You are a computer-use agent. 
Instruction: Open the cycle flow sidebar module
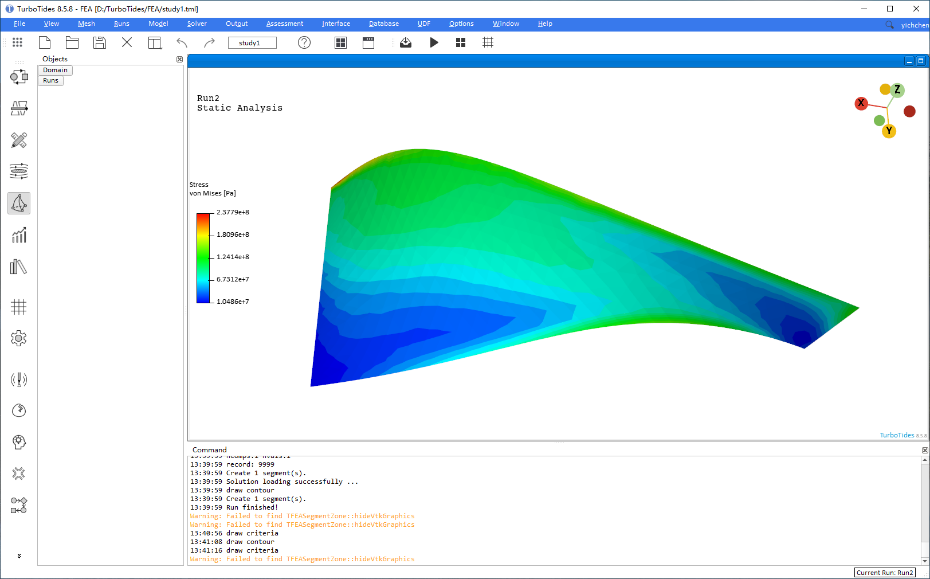[19, 77]
